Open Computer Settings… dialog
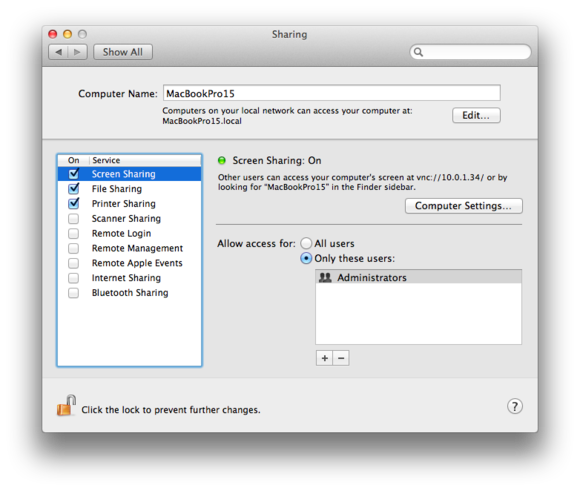 click(463, 206)
